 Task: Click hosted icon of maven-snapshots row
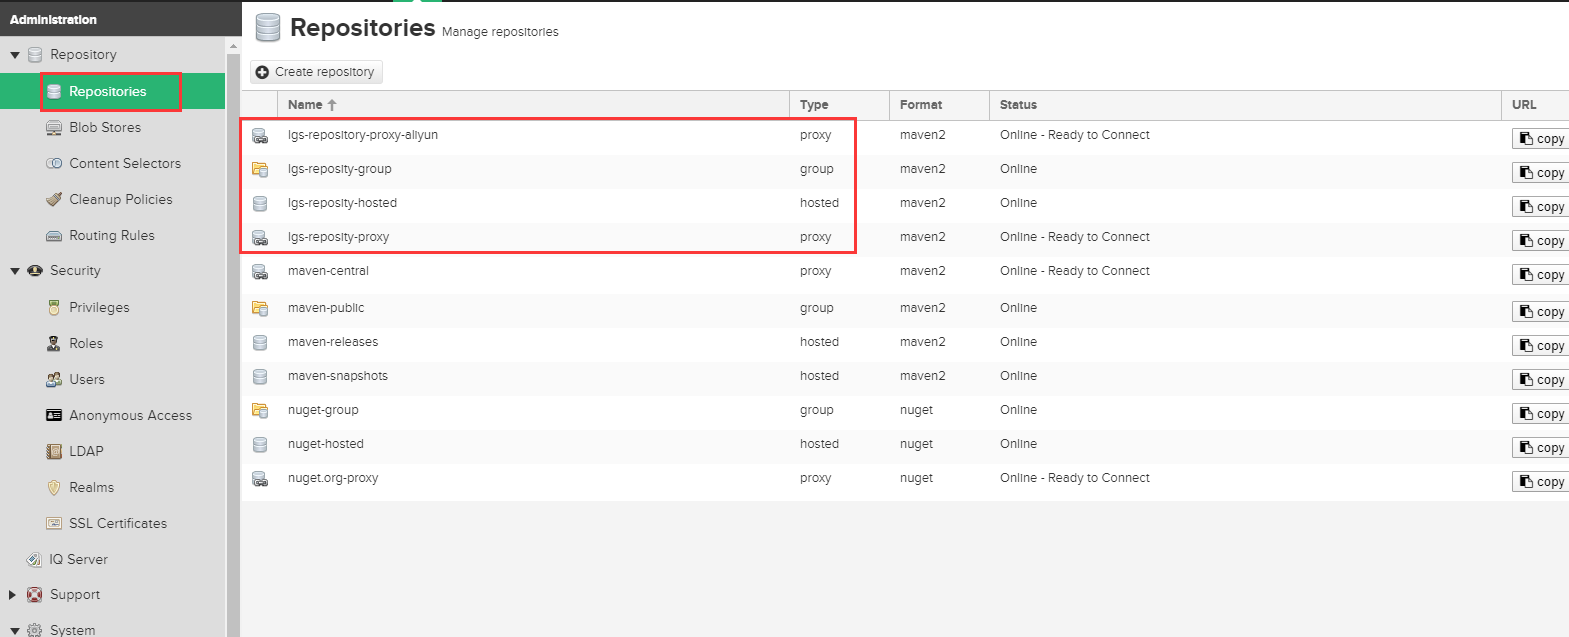click(260, 377)
